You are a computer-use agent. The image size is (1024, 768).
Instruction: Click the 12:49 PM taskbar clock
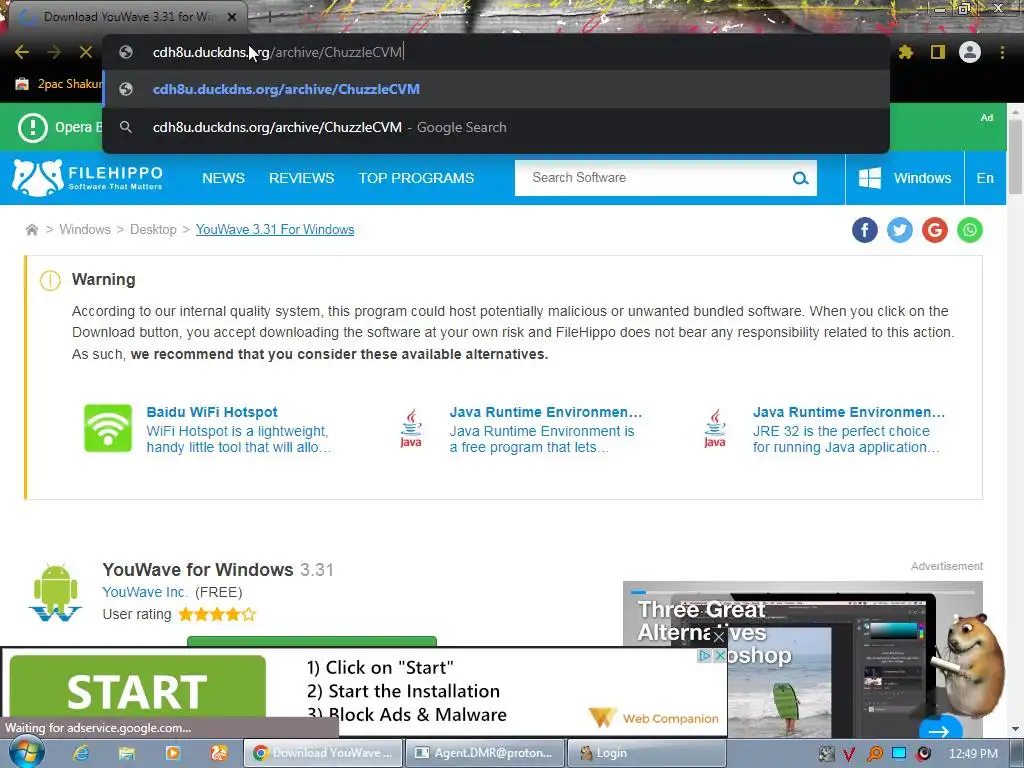(x=973, y=754)
